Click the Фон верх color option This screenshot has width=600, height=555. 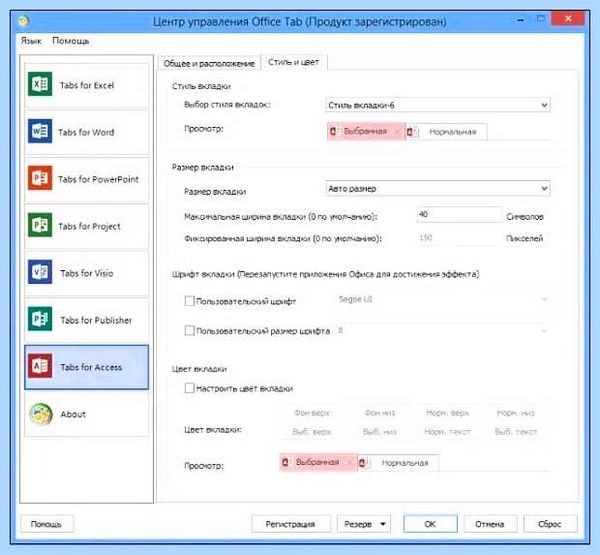pos(312,413)
